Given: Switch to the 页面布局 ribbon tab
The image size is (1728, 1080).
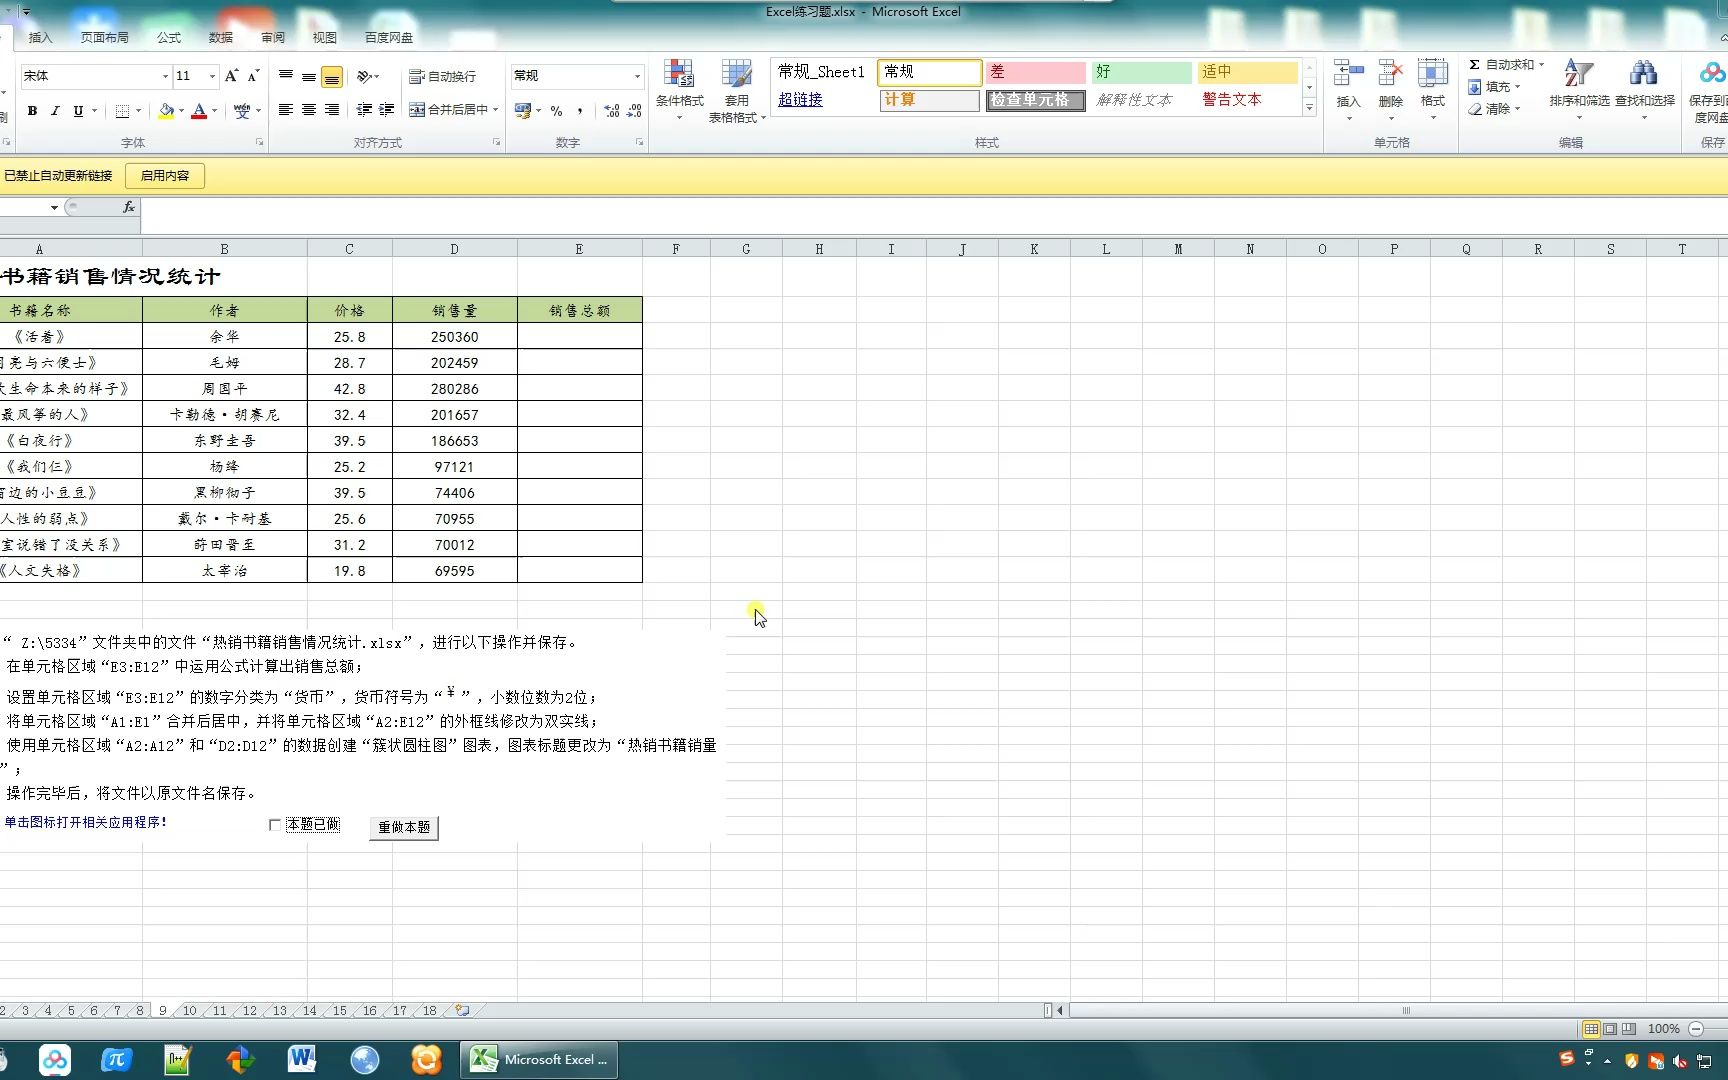Looking at the screenshot, I should (104, 37).
